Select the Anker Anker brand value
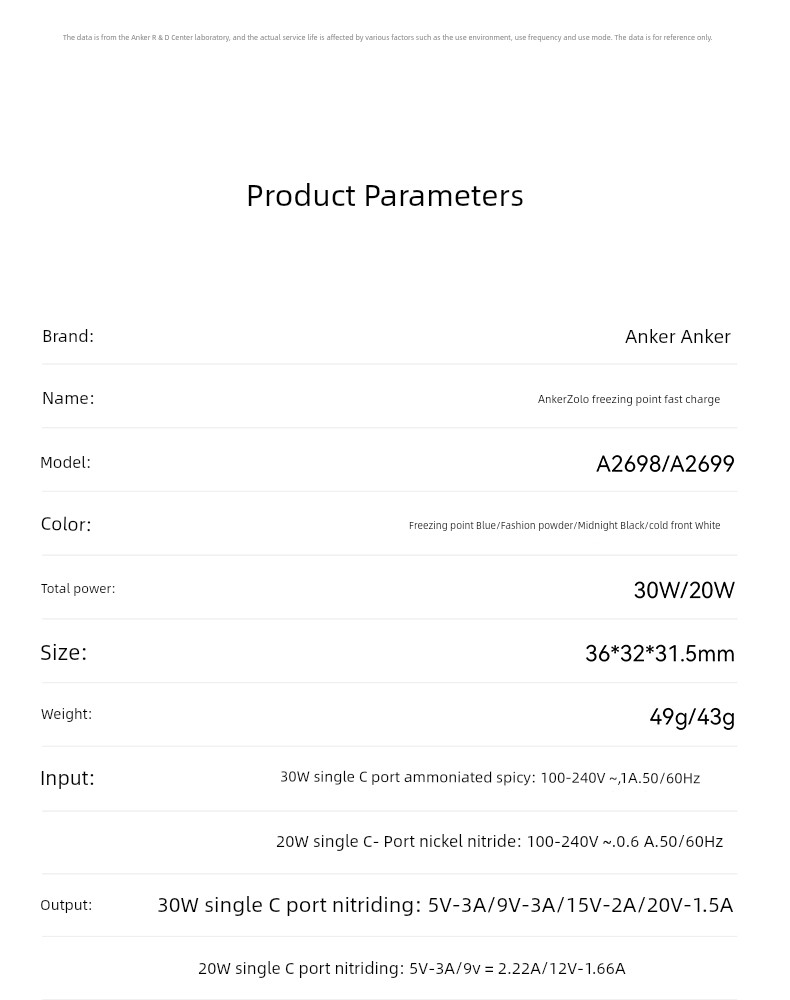790x1000 pixels. [677, 337]
